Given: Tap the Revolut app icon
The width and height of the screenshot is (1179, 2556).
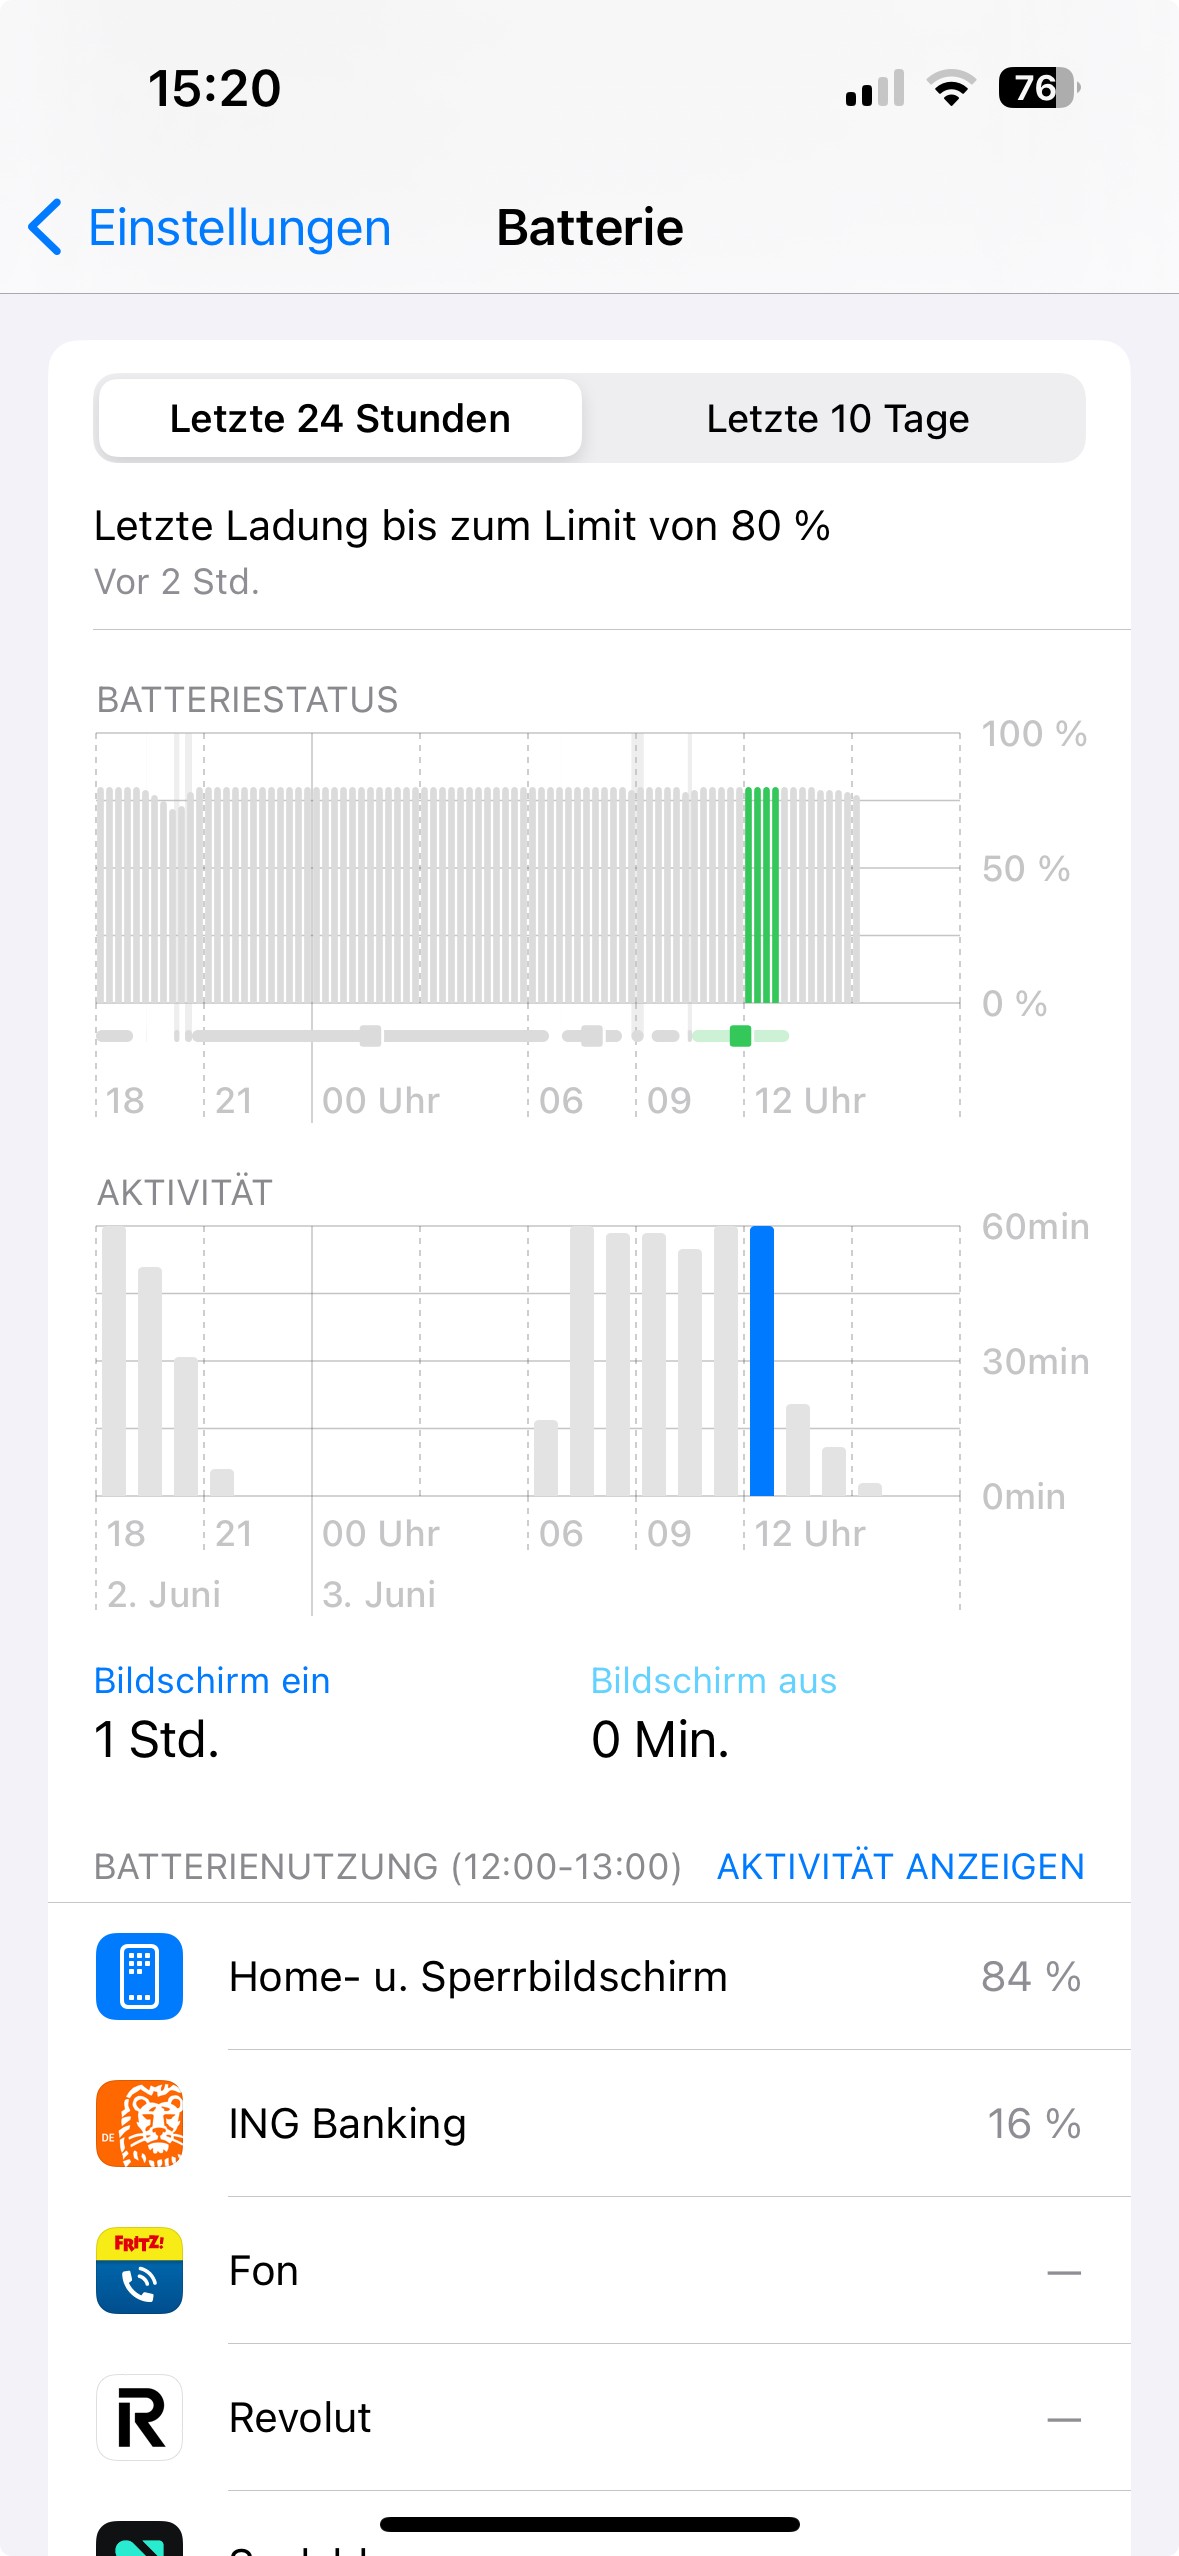Looking at the screenshot, I should point(139,2417).
